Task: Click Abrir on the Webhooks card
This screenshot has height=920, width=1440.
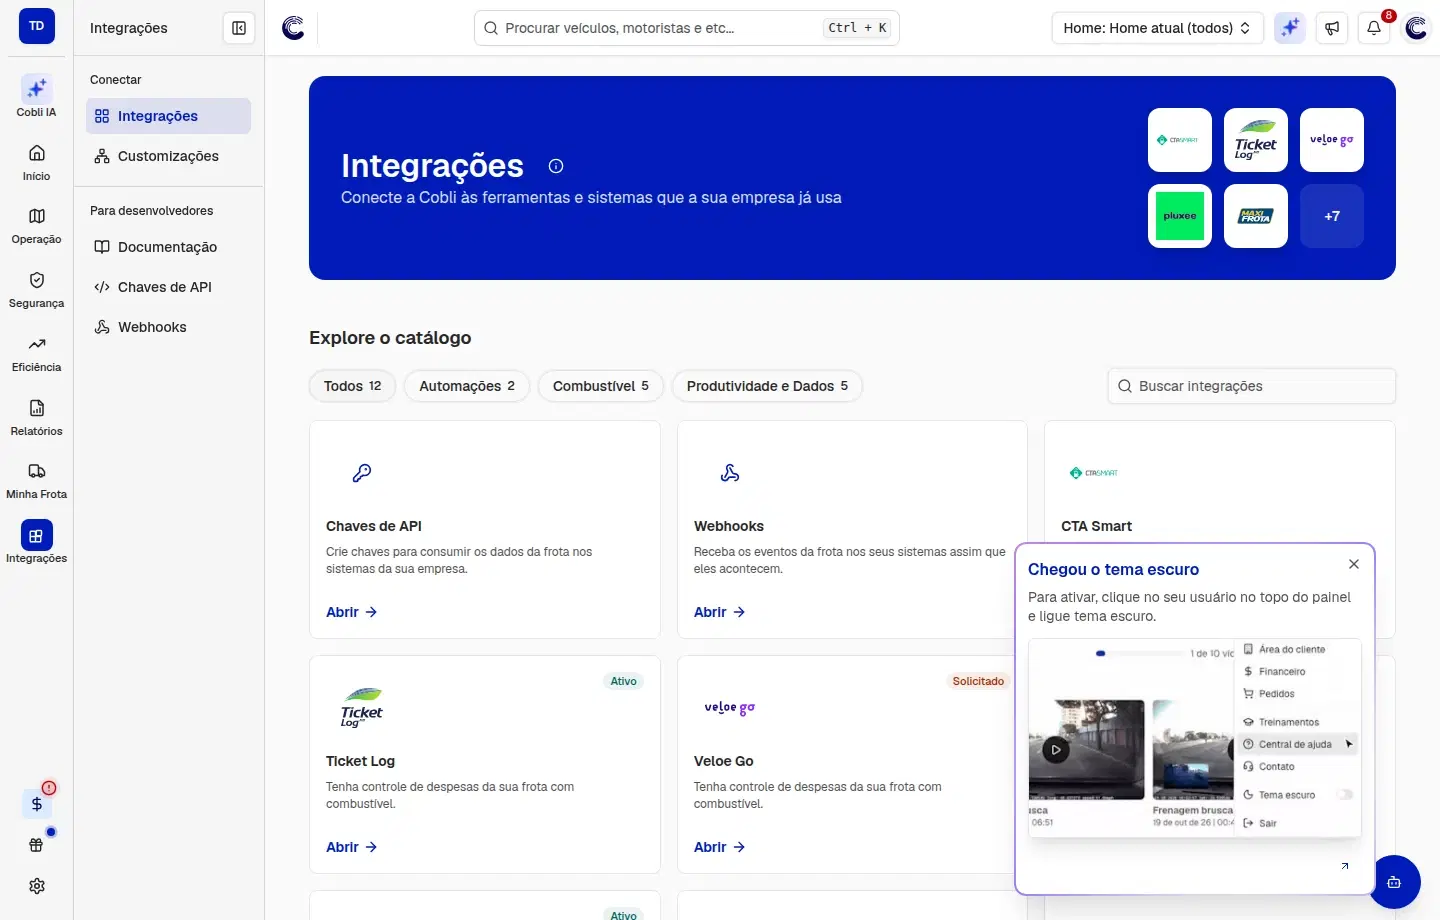Action: coord(719,612)
